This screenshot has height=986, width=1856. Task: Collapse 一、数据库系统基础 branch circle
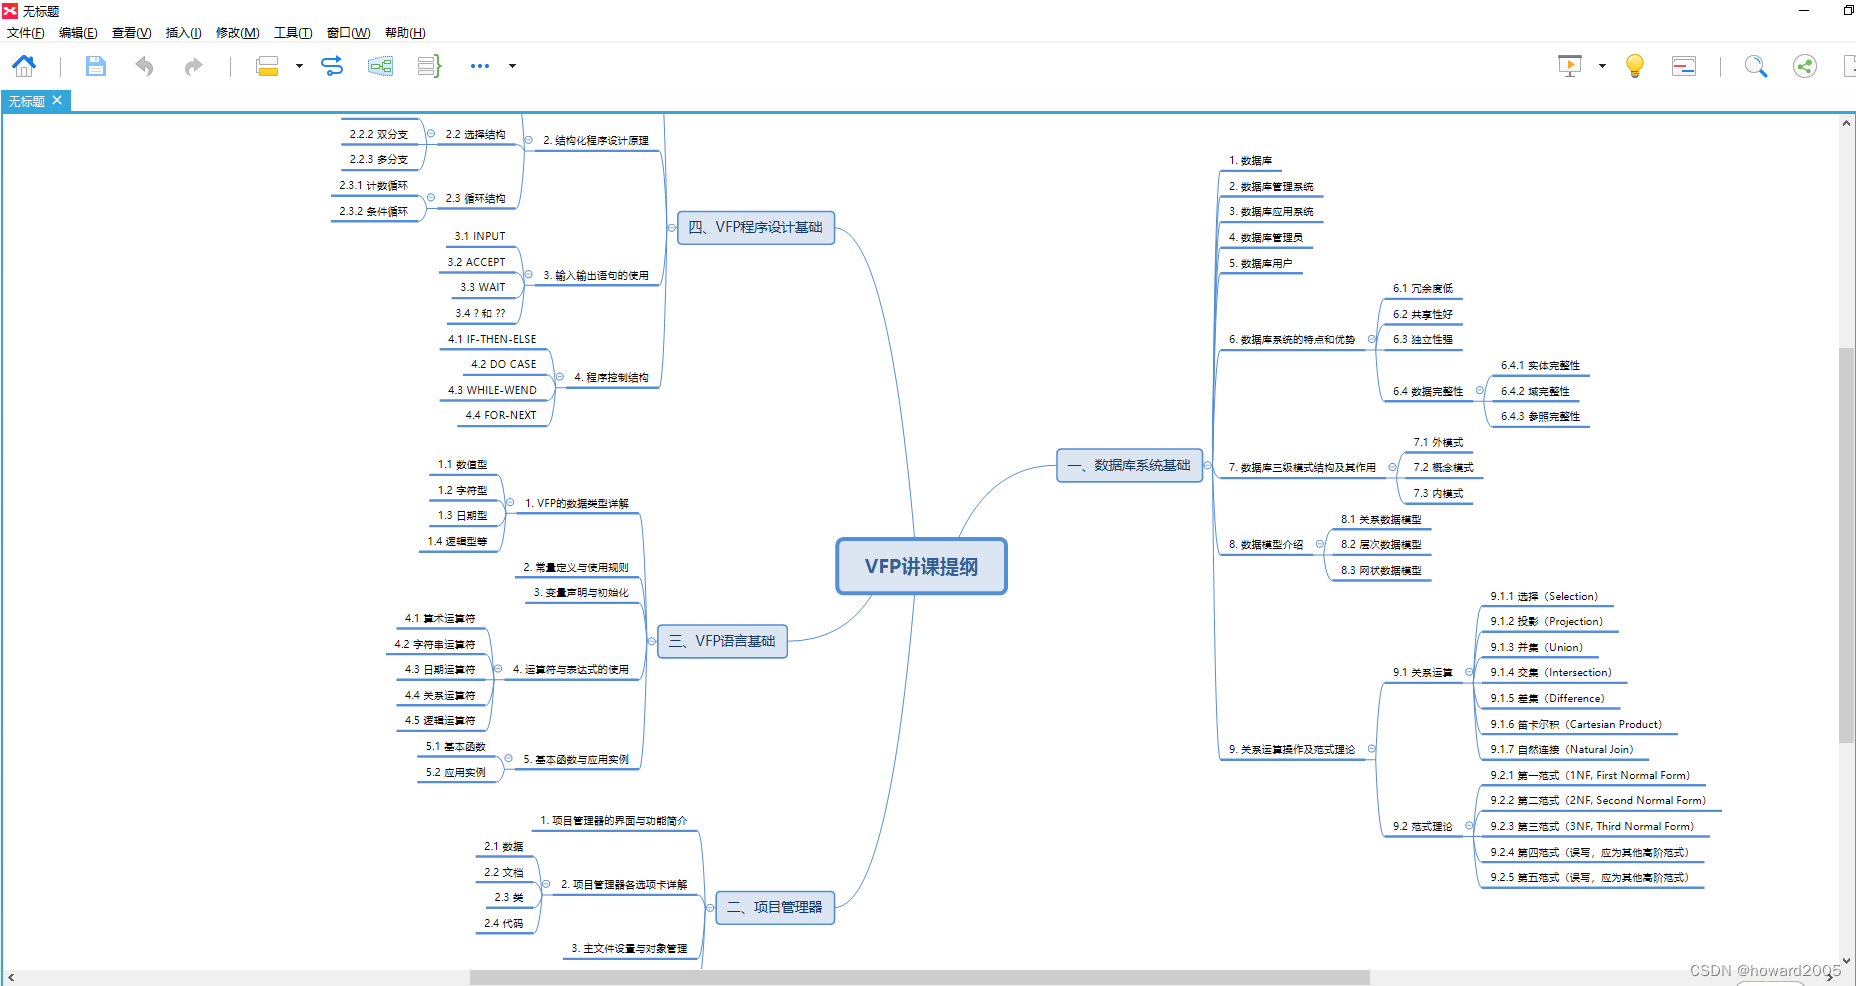[x=1208, y=466]
